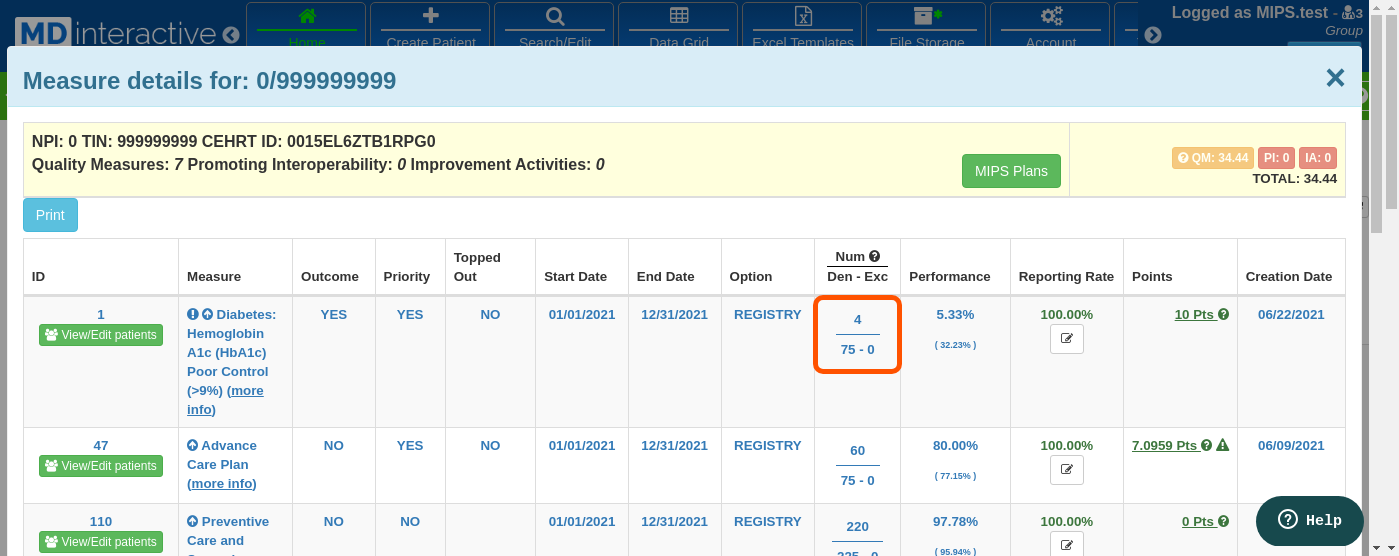Click the 10 Pts points link
1399x556 pixels.
[1193, 315]
